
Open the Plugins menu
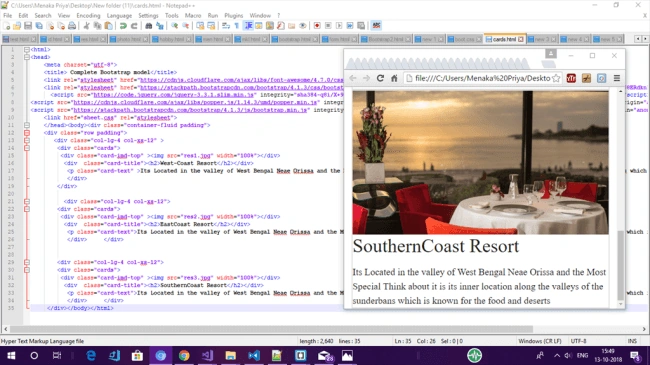point(233,15)
